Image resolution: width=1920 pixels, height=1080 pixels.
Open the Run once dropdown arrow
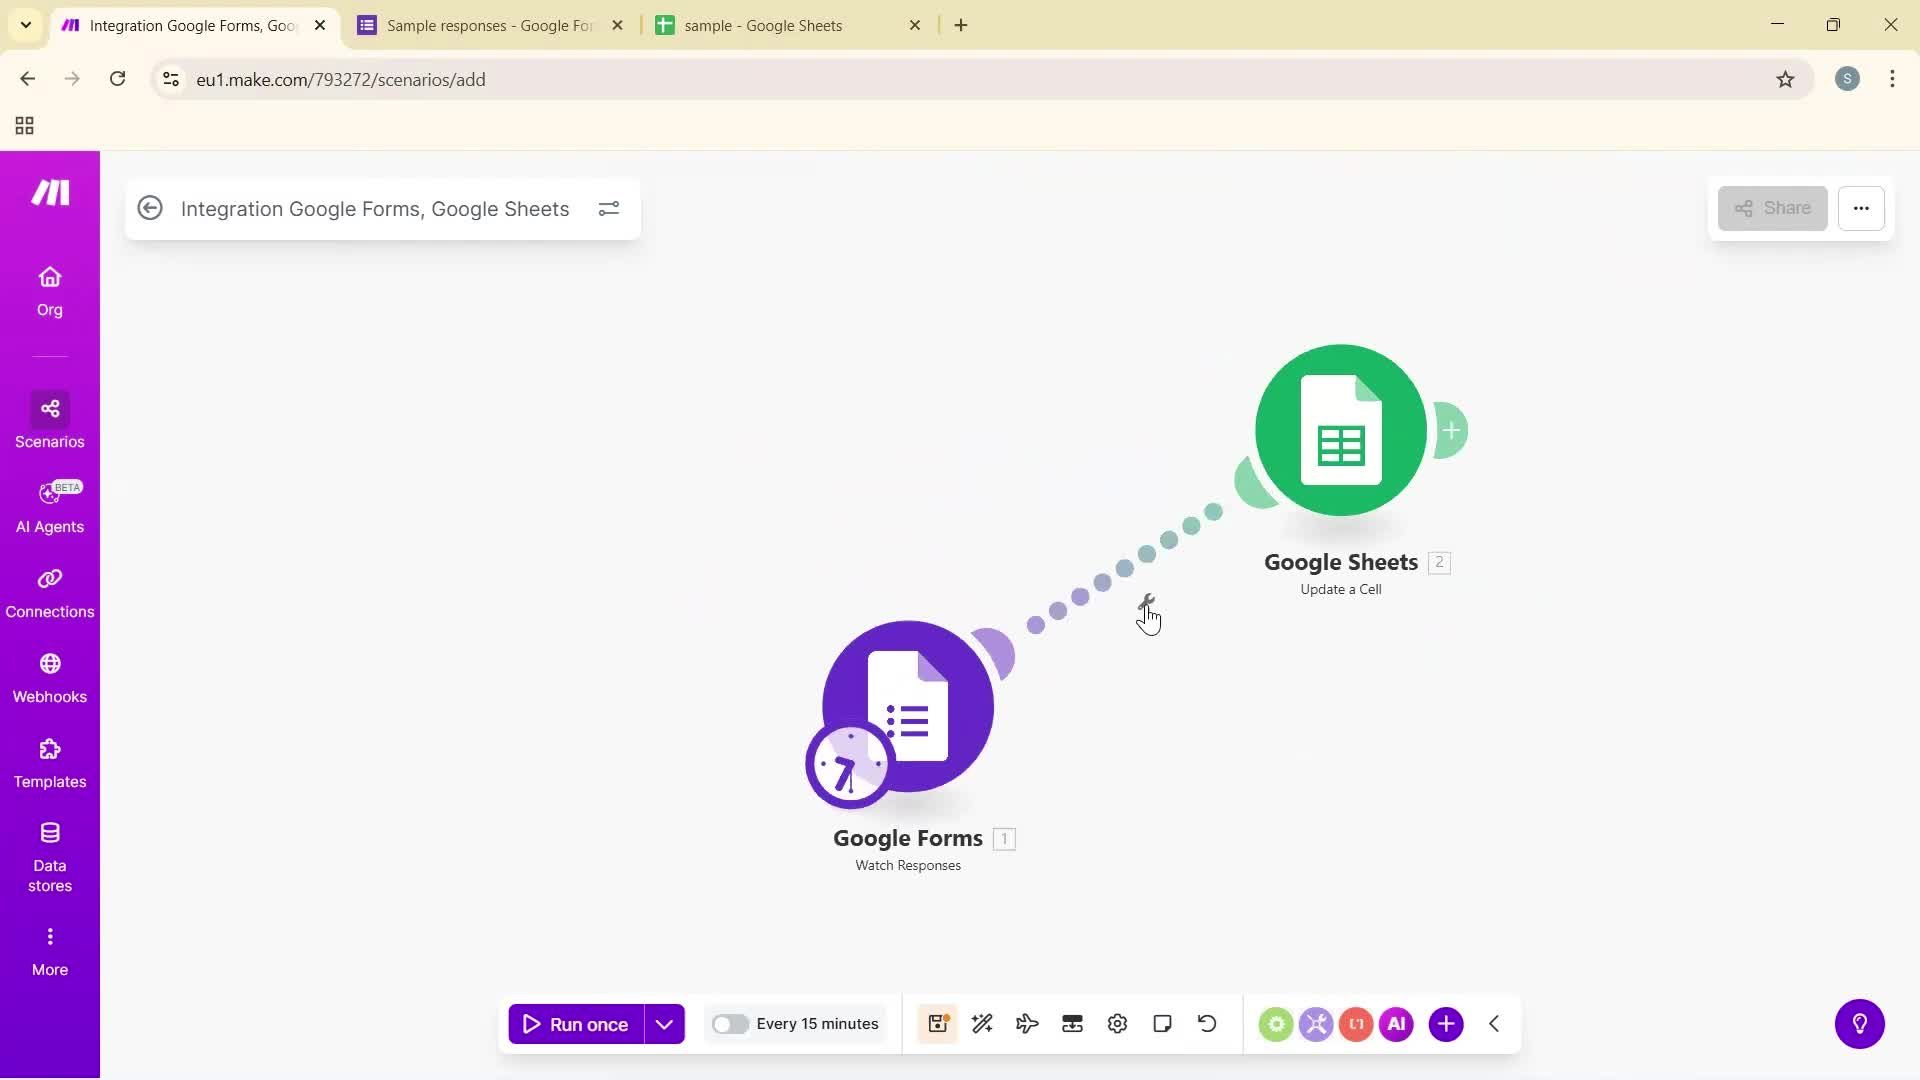coord(663,1023)
